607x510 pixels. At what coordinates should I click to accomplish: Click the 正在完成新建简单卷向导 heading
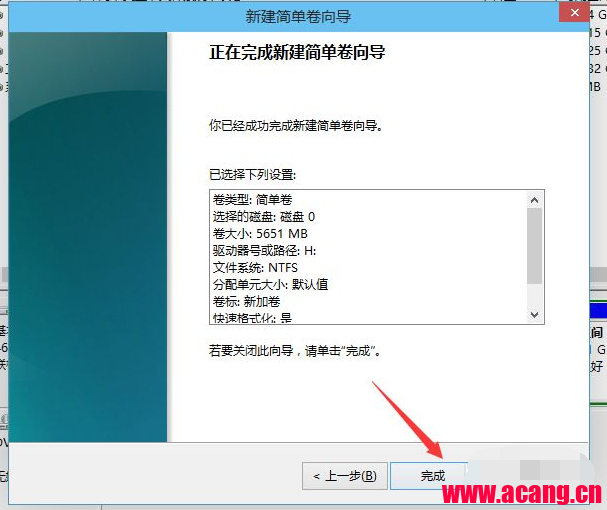[x=297, y=52]
